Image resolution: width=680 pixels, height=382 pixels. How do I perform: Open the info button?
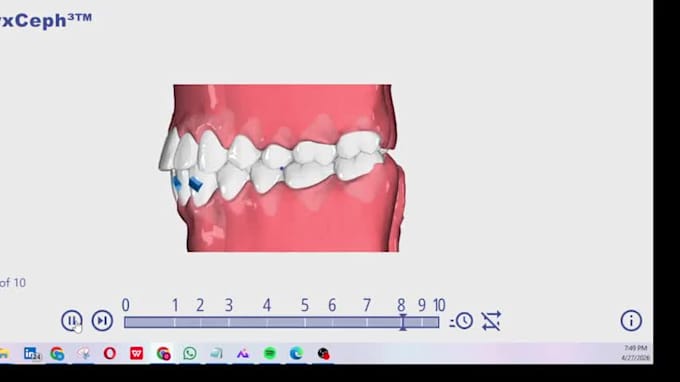click(x=631, y=321)
